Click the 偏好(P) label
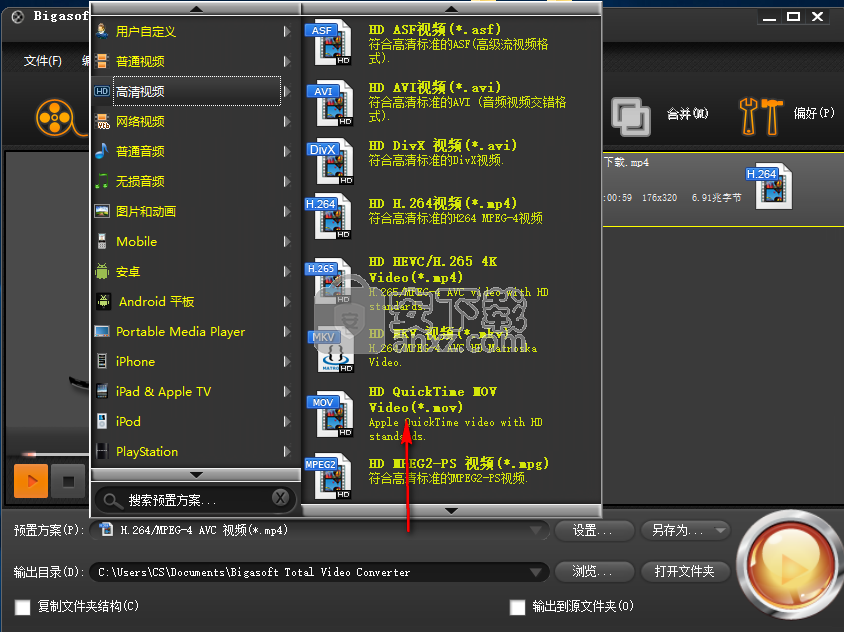 pos(814,113)
